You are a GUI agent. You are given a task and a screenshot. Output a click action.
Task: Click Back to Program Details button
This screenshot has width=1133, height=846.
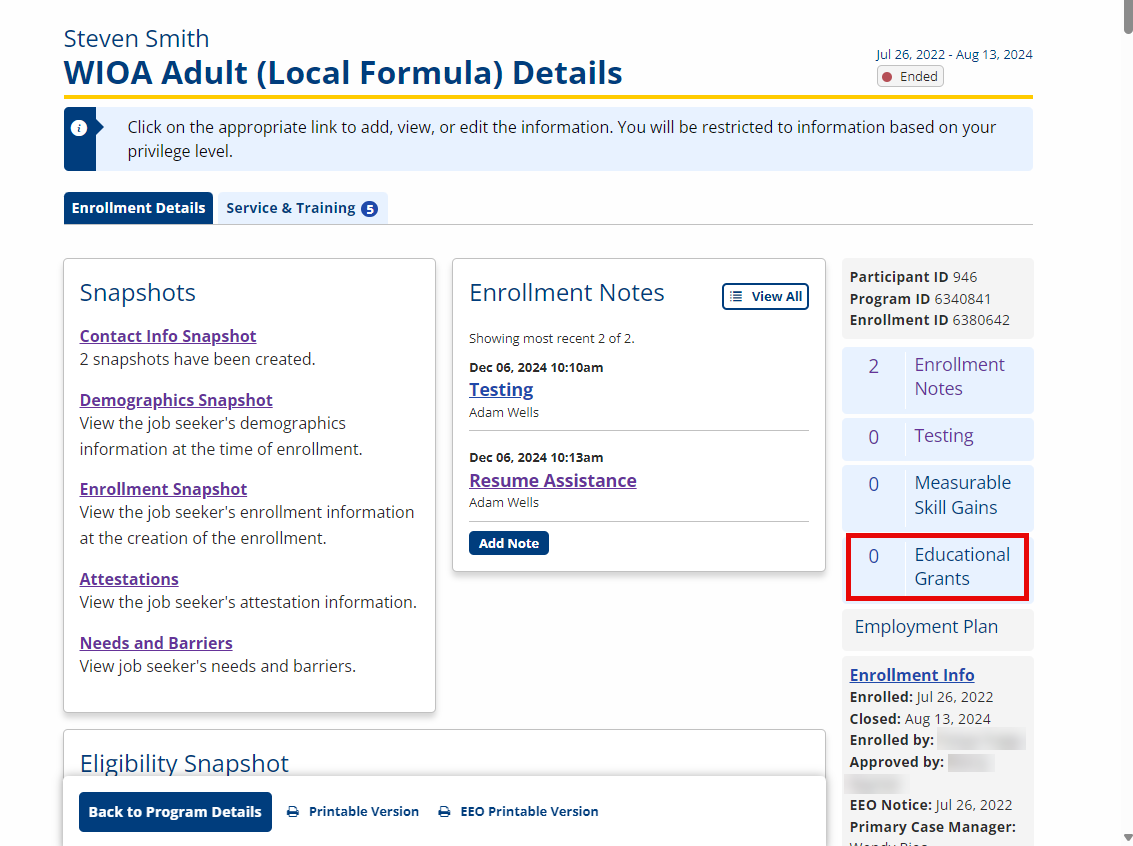tap(175, 812)
